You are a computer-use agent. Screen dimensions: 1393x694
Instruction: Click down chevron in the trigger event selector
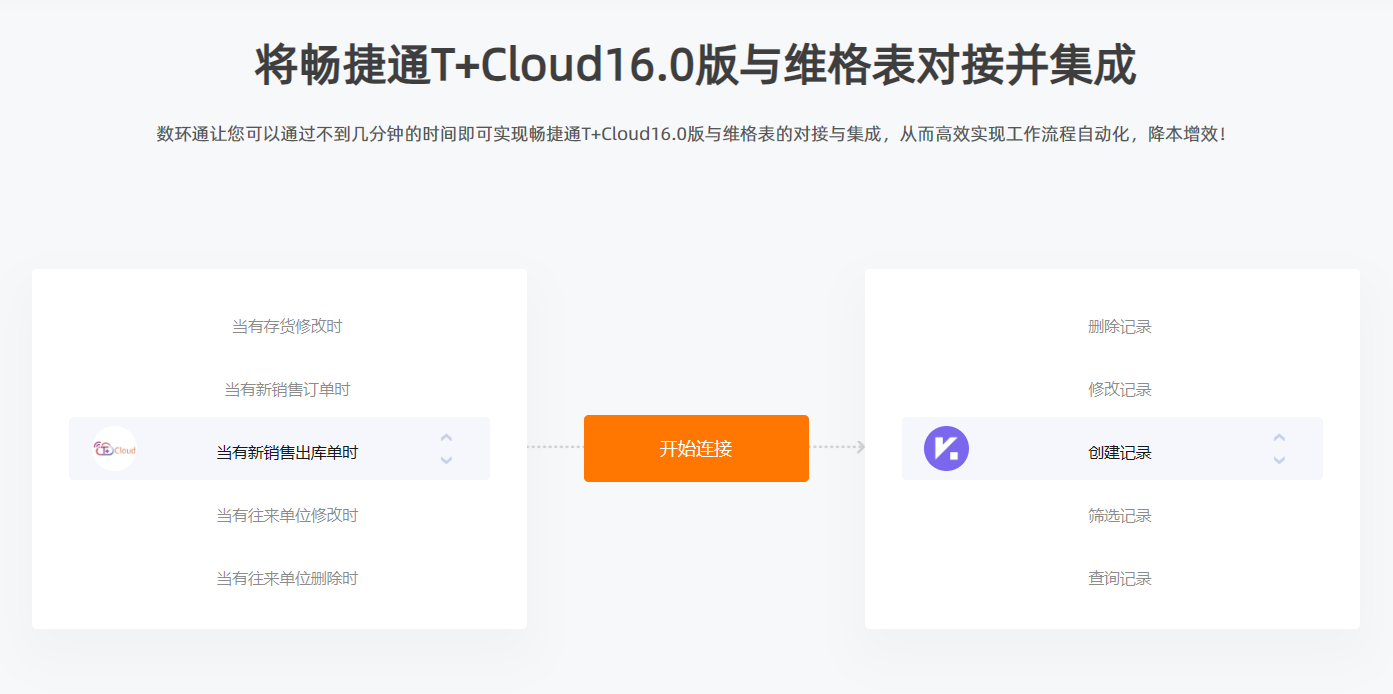click(446, 460)
